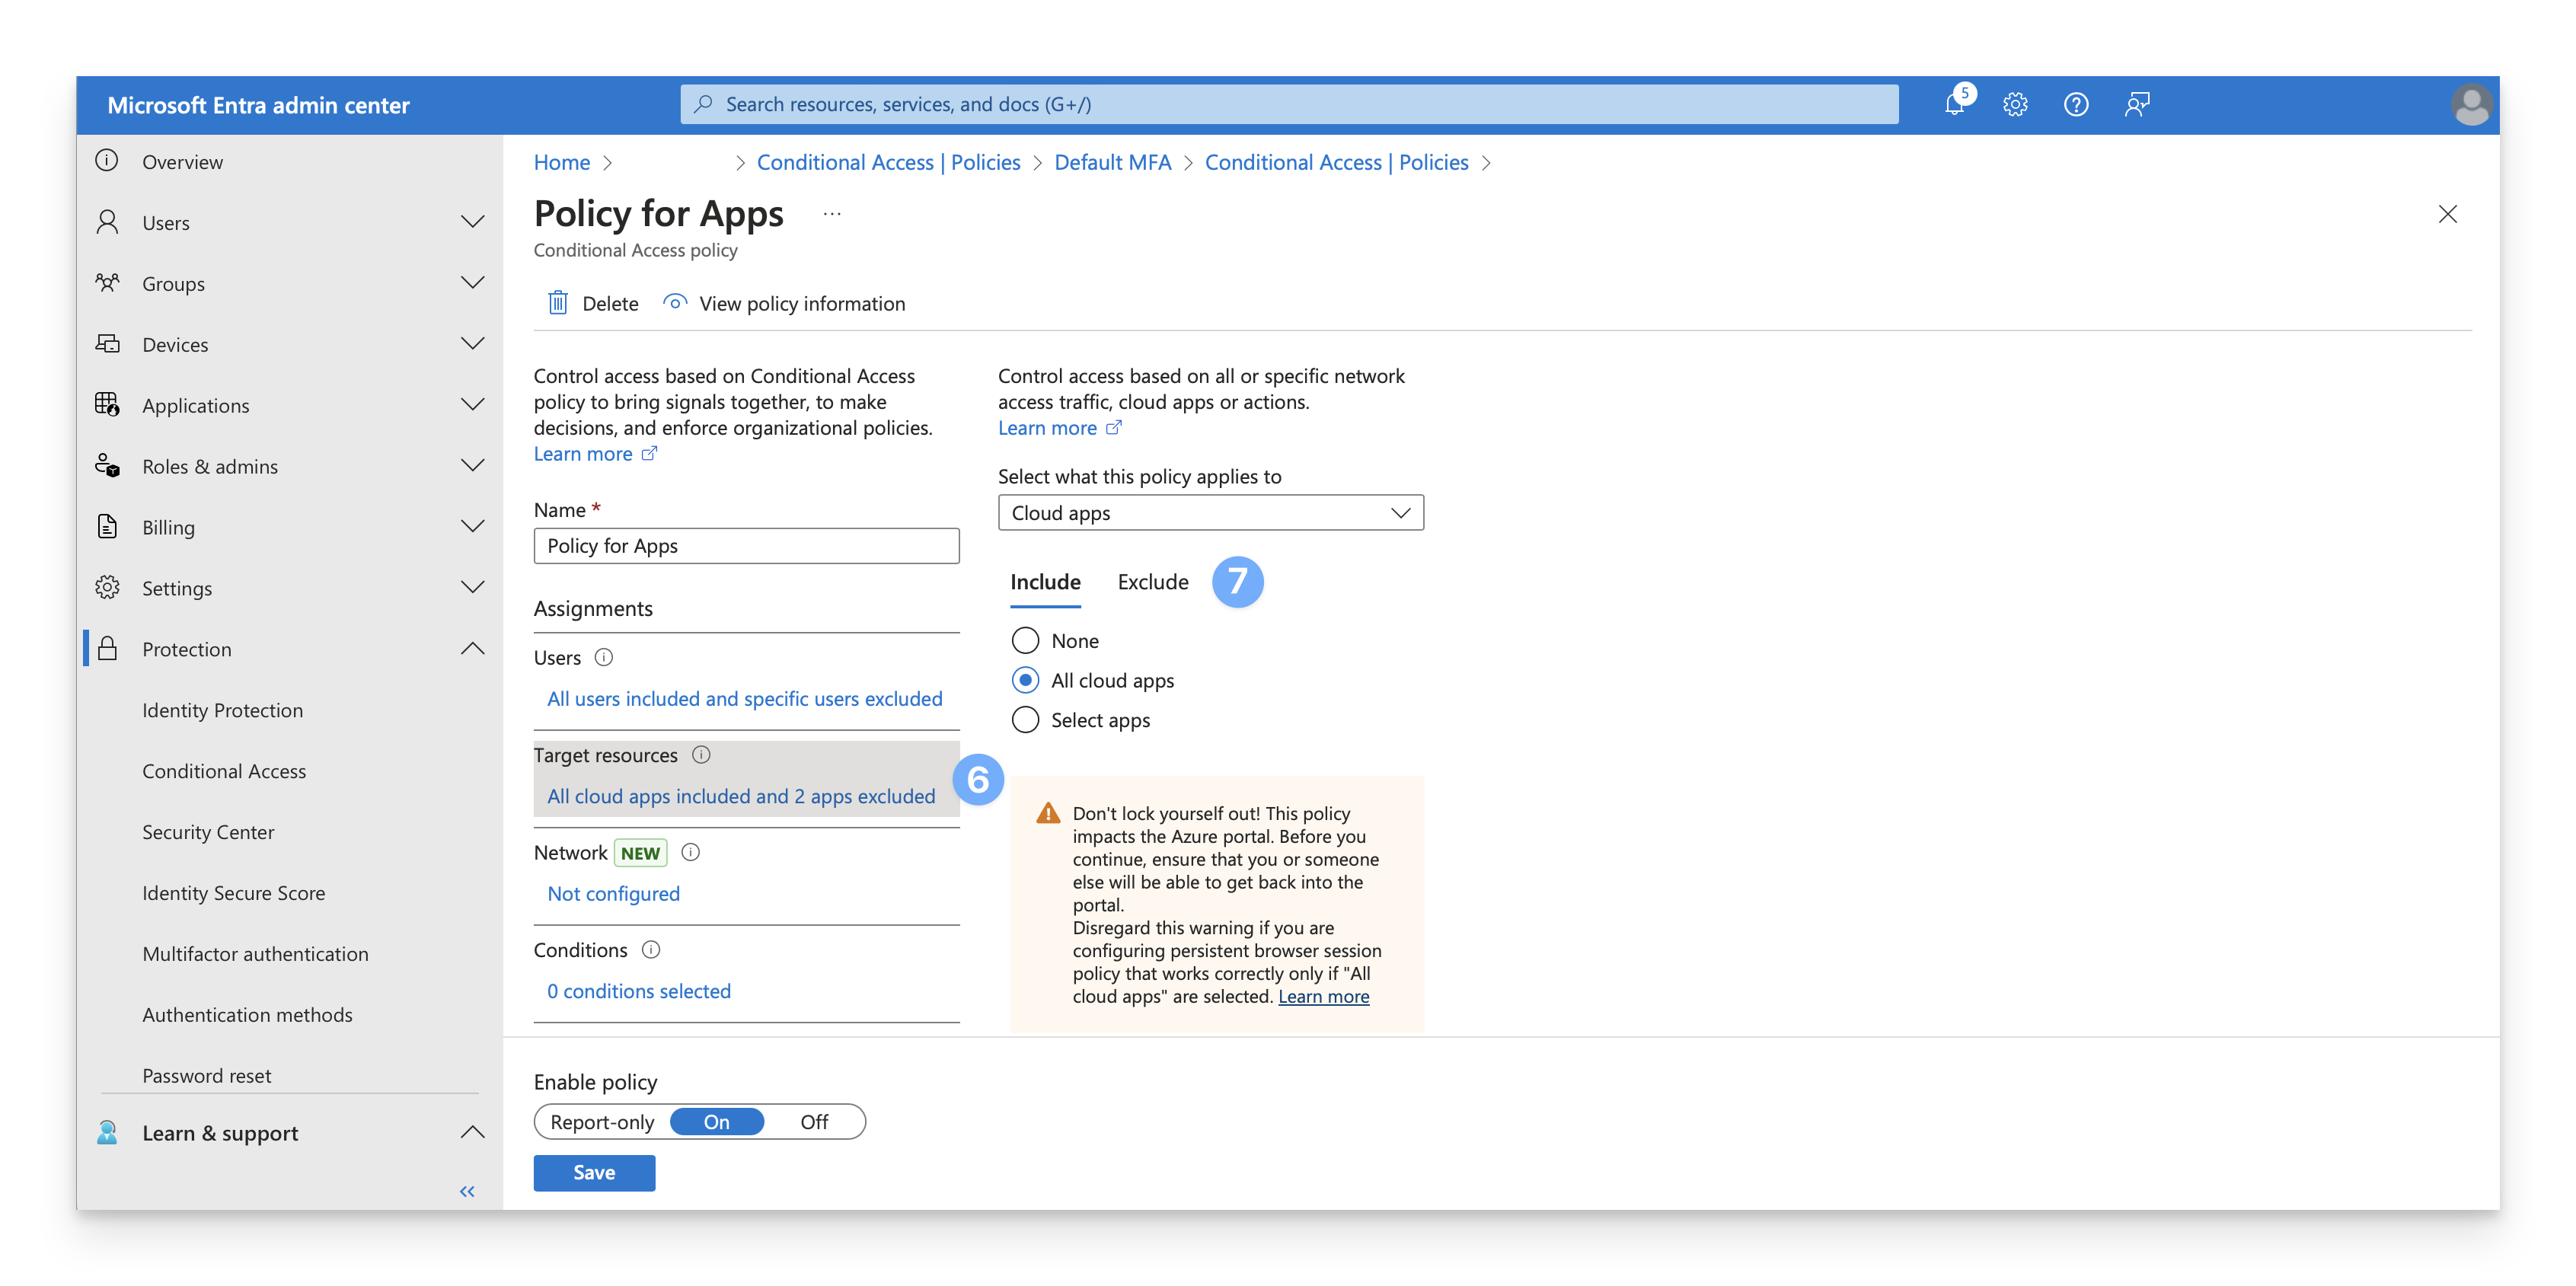Collapse the sidebar with double-chevron icon
Viewport: 2576px width, 1286px height.
click(467, 1191)
